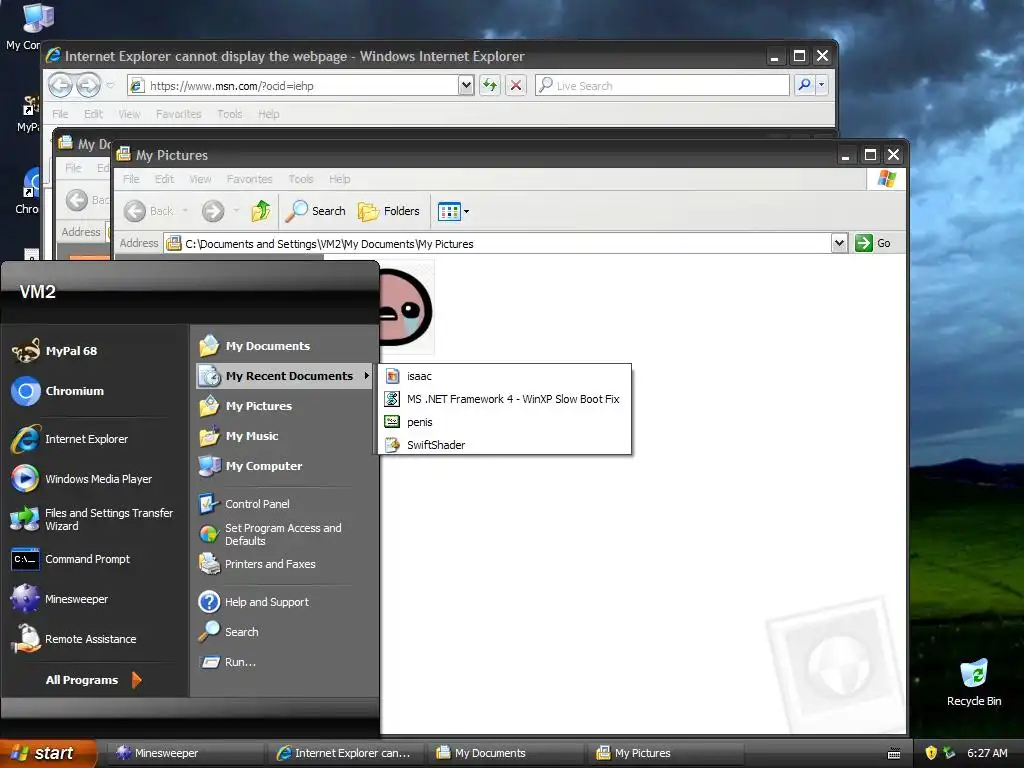The image size is (1024, 768).
Task: Open Minesweeper from Start menu
Action: click(x=59, y=599)
